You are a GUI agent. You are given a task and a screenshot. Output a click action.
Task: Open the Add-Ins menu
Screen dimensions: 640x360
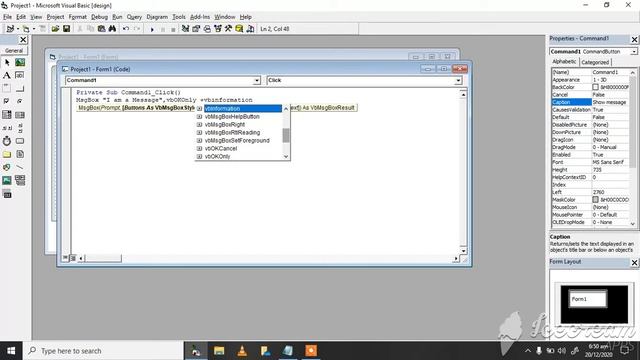(x=200, y=17)
